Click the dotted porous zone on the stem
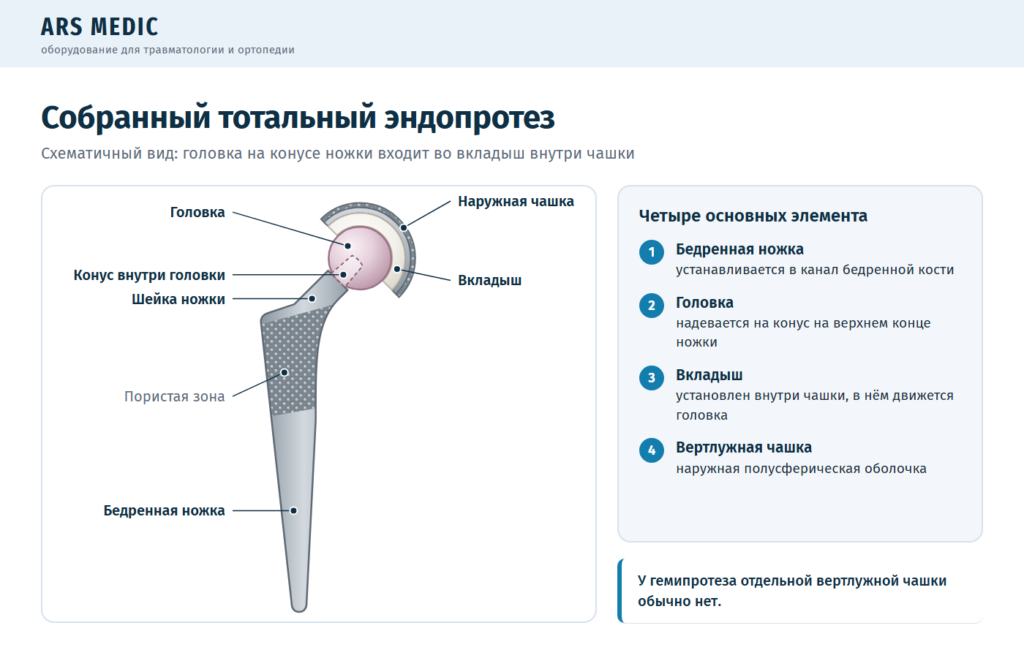The image size is (1024, 658). tap(292, 362)
